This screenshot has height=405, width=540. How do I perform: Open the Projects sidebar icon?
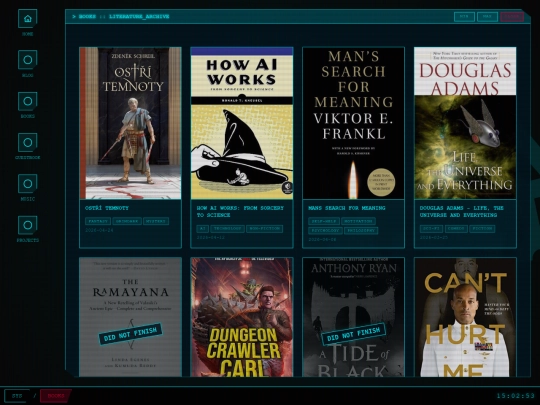28,225
